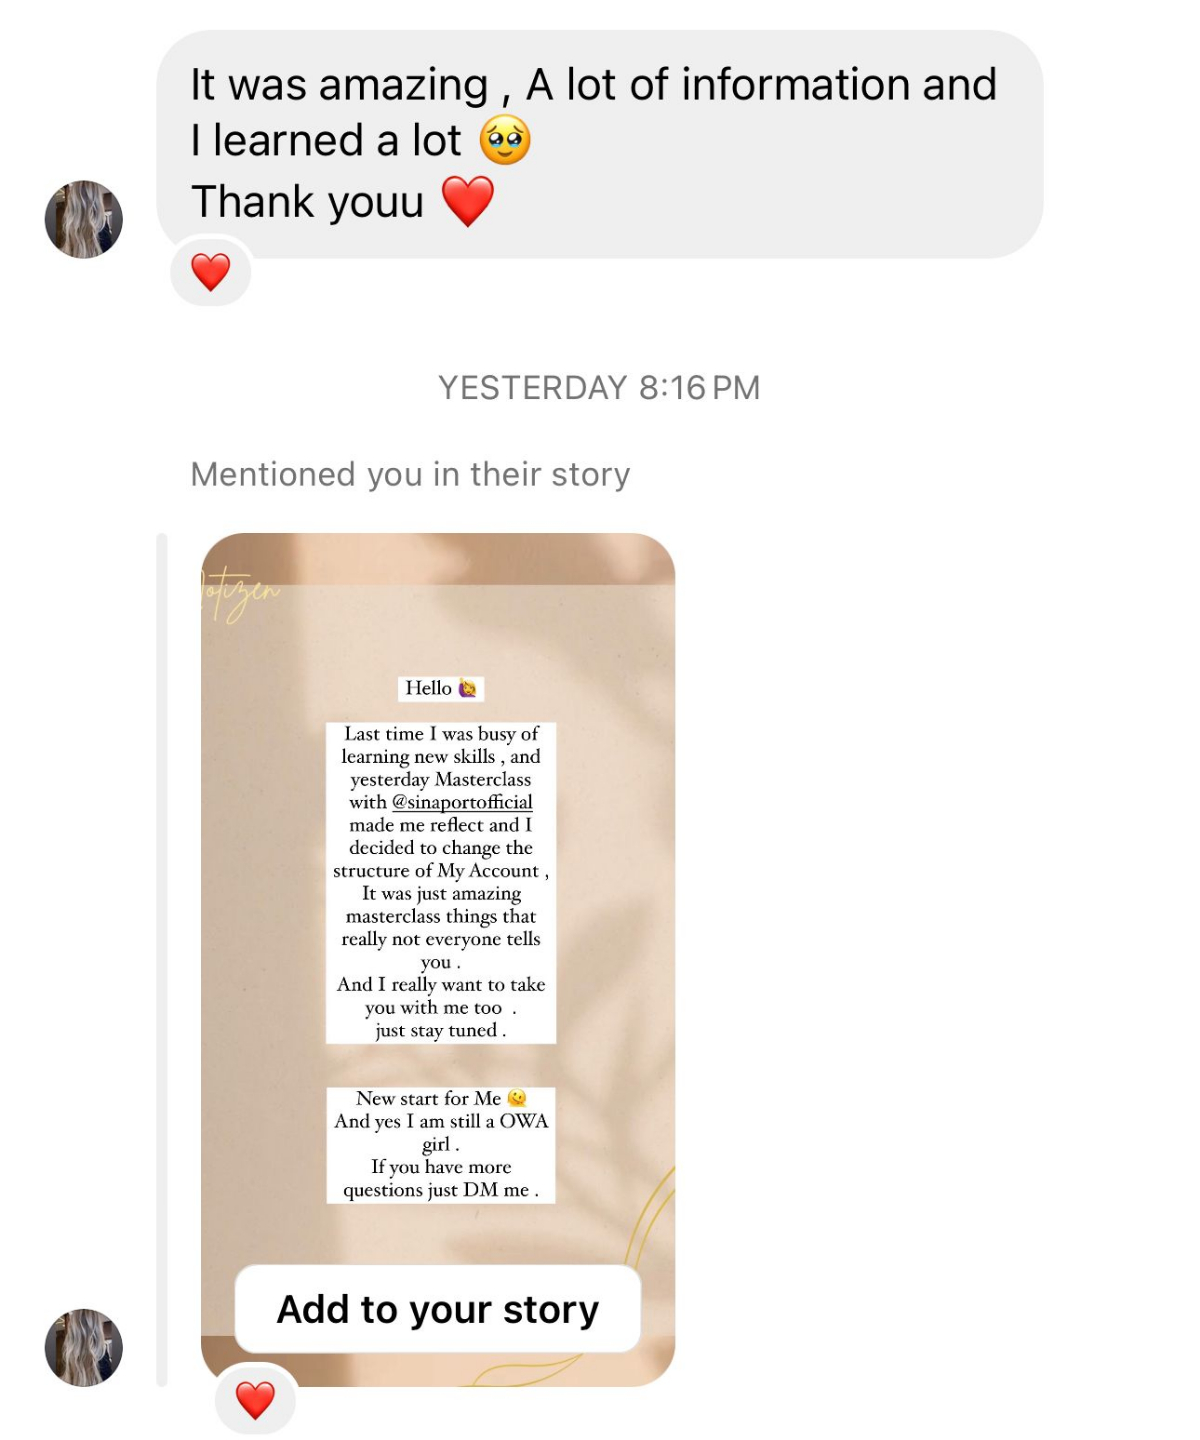Tap the gold script signature on story
Image resolution: width=1200 pixels, height=1440 pixels.
pos(240,594)
